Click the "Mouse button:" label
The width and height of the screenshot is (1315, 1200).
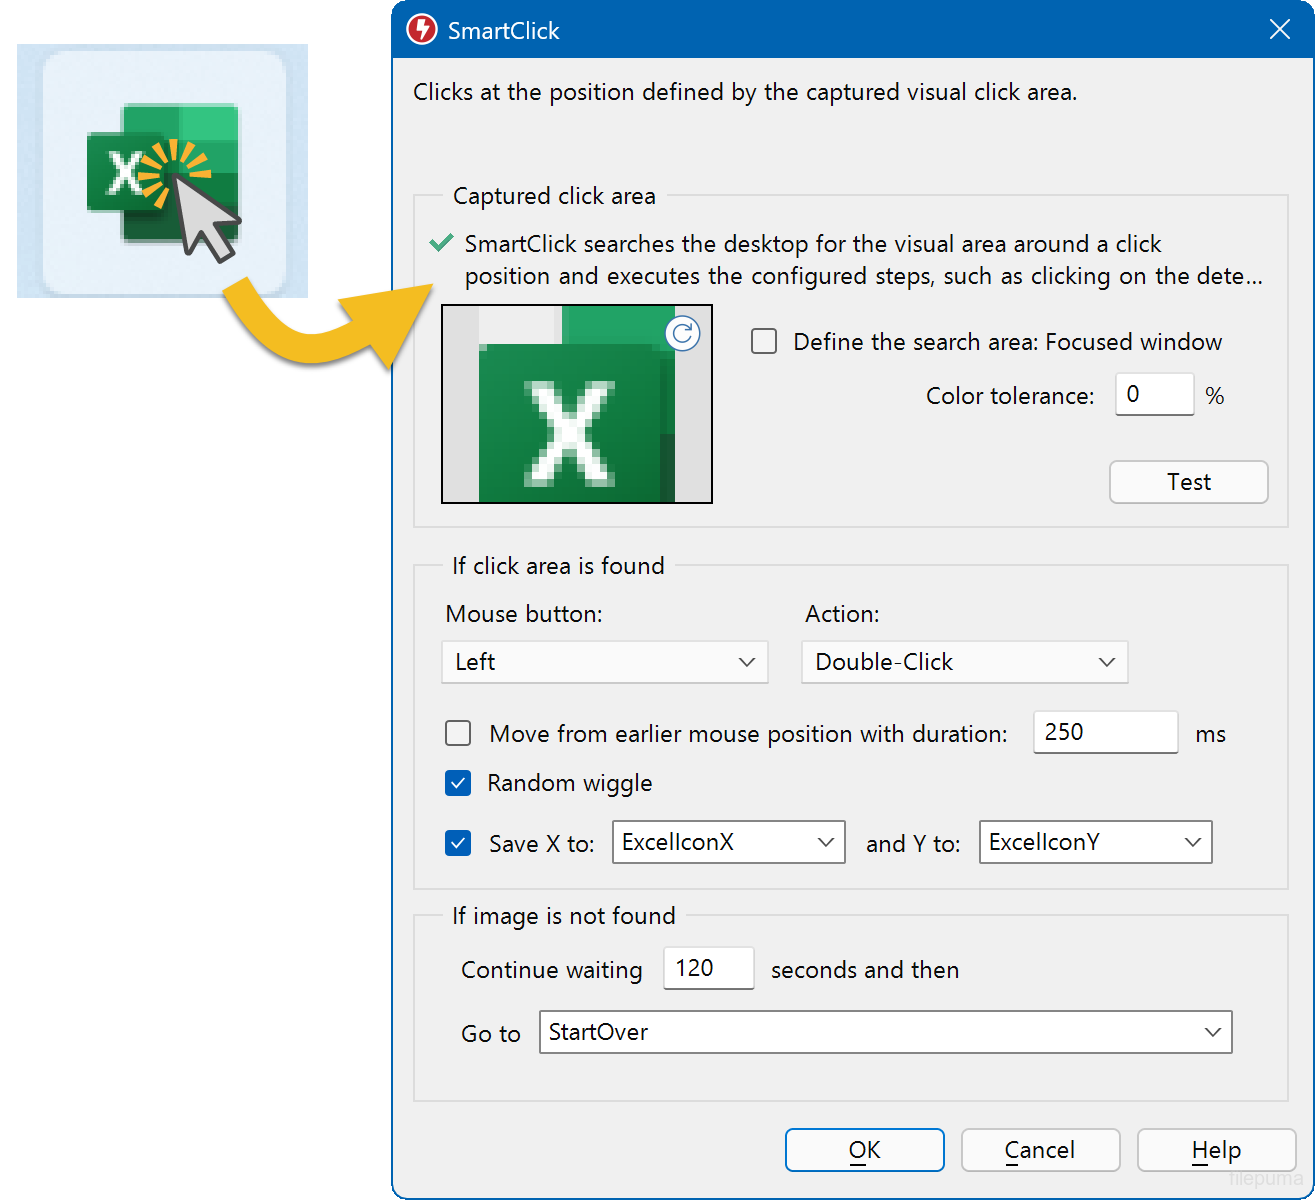point(524,614)
